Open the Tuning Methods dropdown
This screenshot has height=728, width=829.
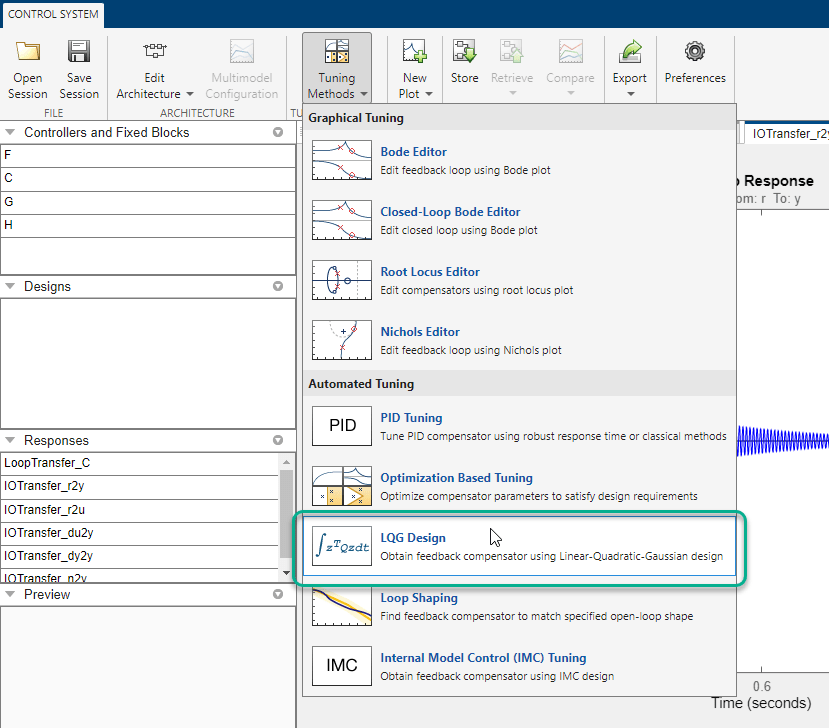click(336, 69)
